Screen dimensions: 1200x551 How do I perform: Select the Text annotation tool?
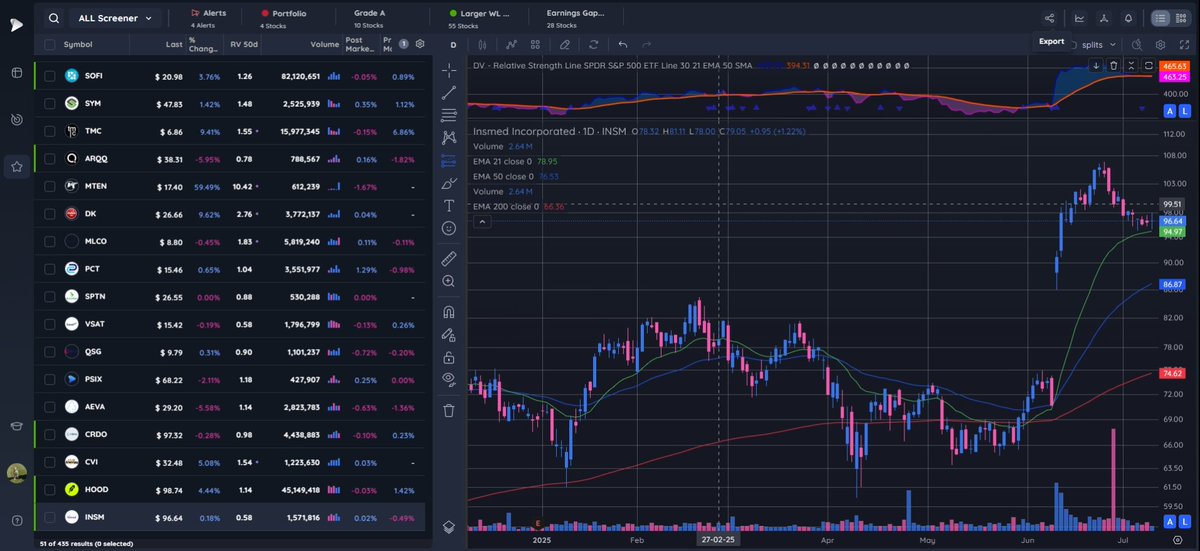tap(449, 205)
